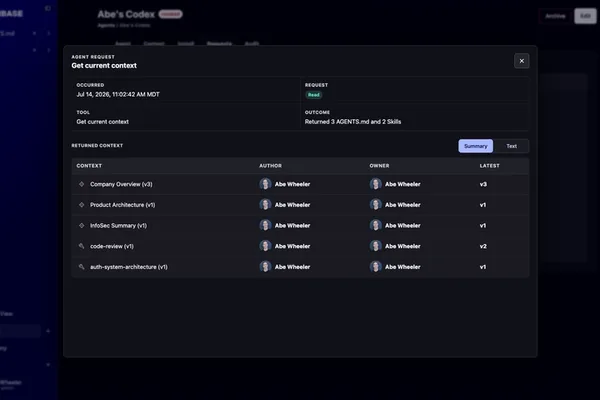Click the skill icon beside code-review (v1)
The image size is (600, 400).
(x=82, y=246)
